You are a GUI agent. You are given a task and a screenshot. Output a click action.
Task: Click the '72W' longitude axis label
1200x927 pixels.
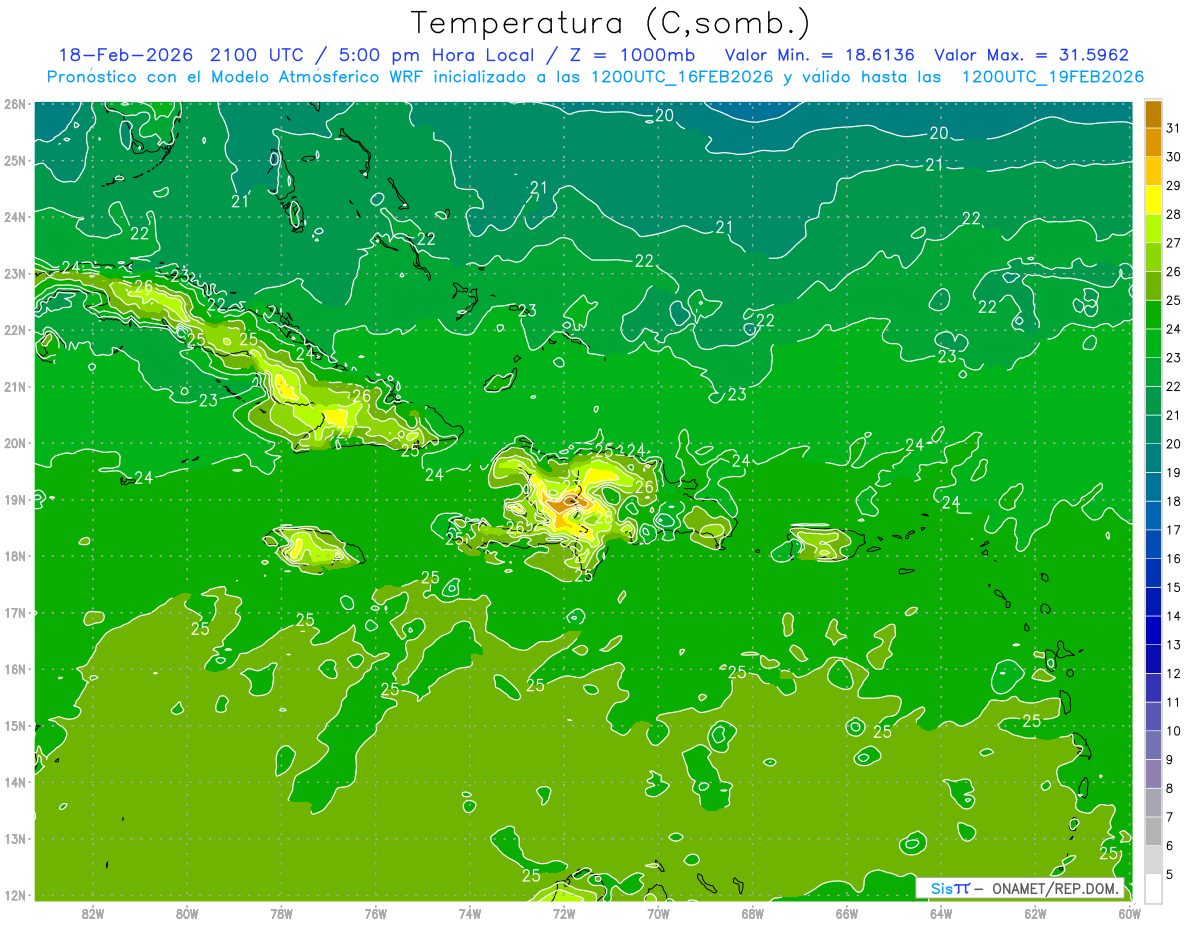pyautogui.click(x=564, y=913)
